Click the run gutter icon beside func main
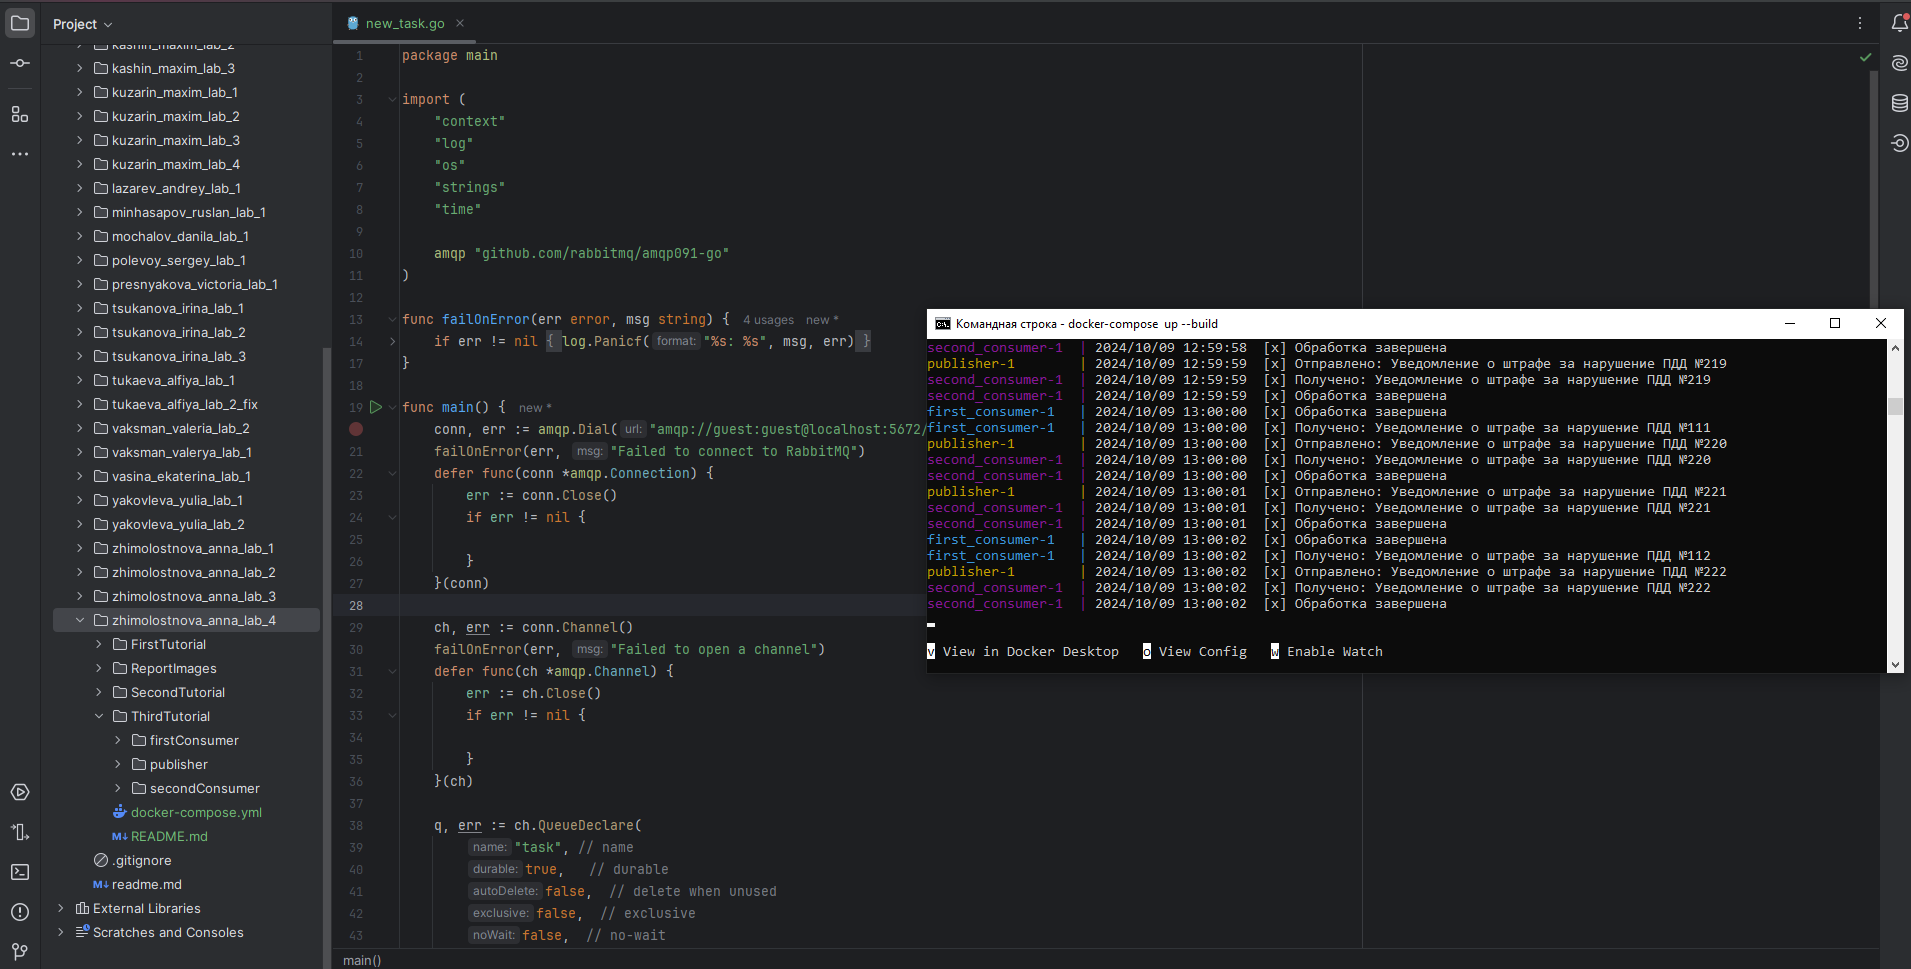 [376, 407]
